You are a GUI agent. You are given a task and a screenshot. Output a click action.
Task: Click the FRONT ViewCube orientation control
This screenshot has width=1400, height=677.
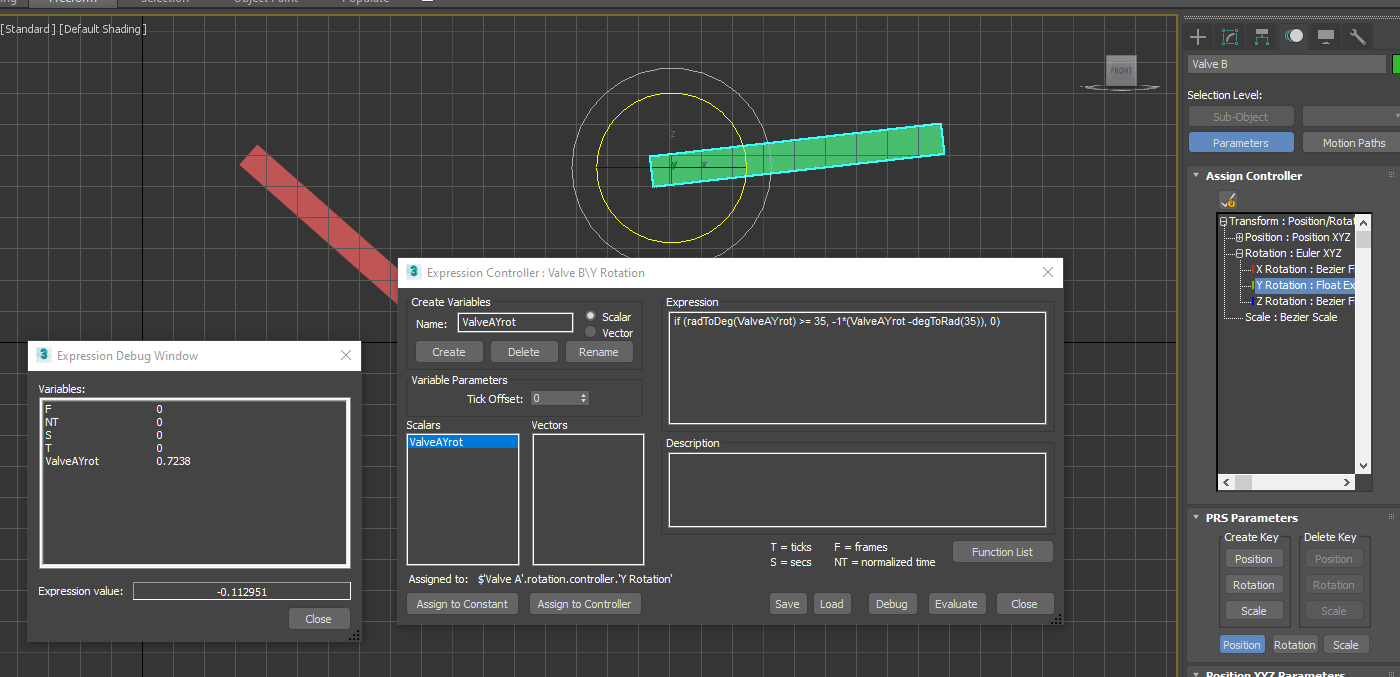pyautogui.click(x=1120, y=70)
